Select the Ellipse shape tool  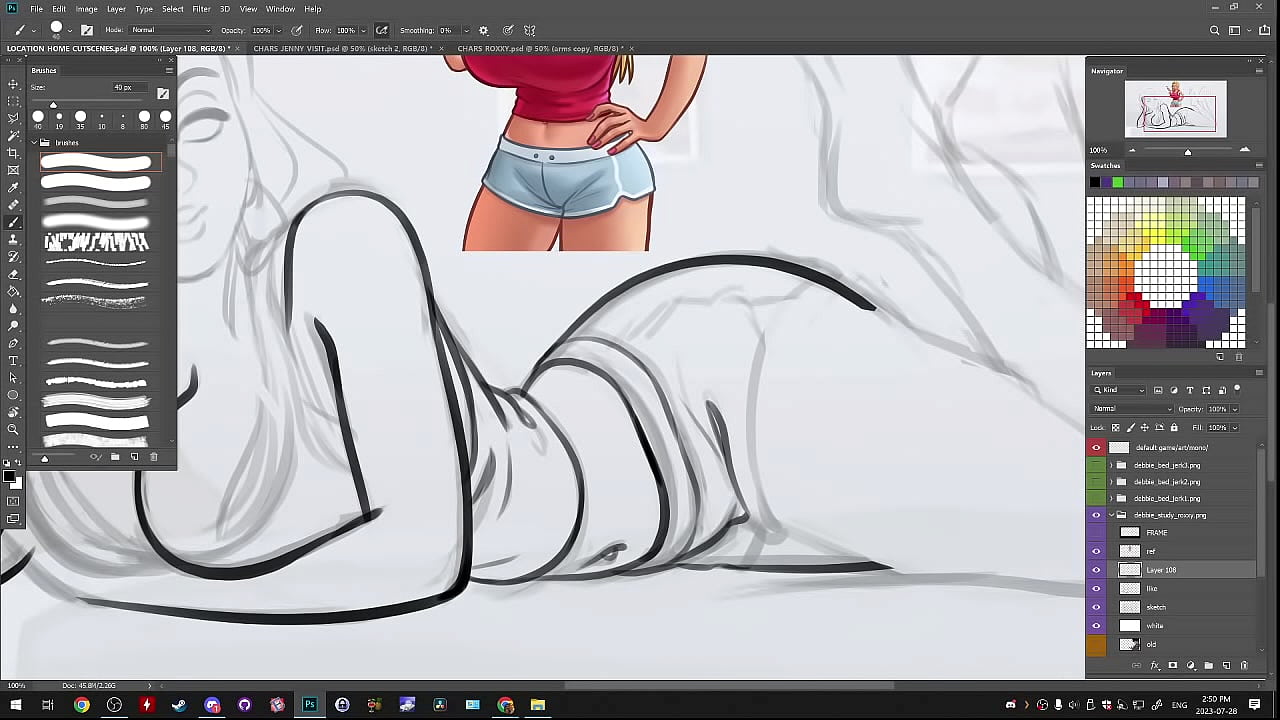tap(13, 394)
